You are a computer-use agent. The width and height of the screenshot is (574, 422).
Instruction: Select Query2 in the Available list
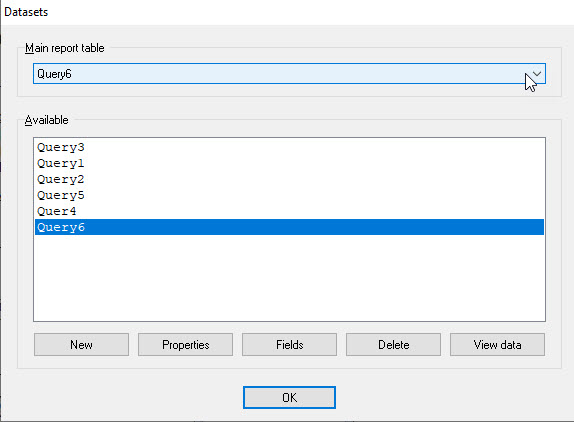point(289,179)
